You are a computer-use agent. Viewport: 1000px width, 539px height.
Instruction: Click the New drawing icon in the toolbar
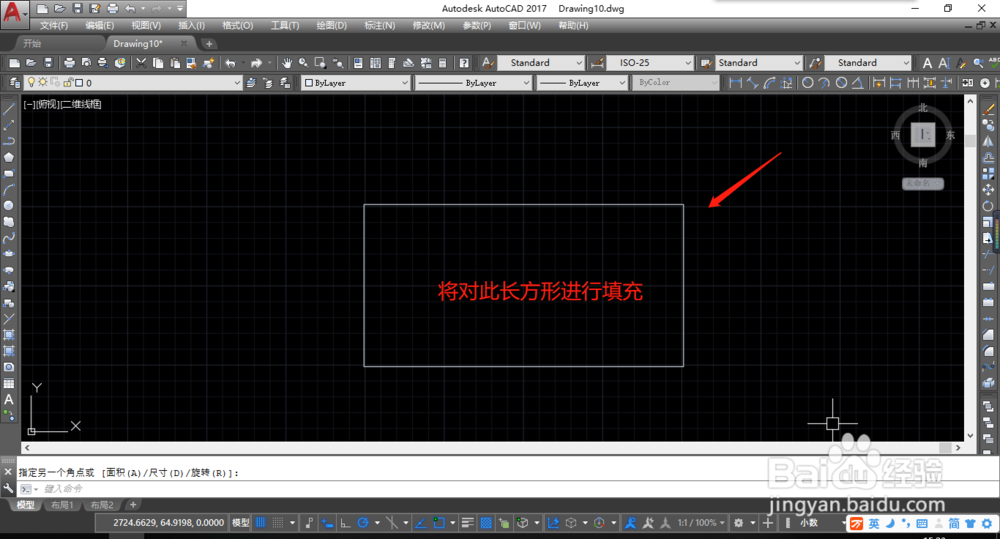coord(13,63)
